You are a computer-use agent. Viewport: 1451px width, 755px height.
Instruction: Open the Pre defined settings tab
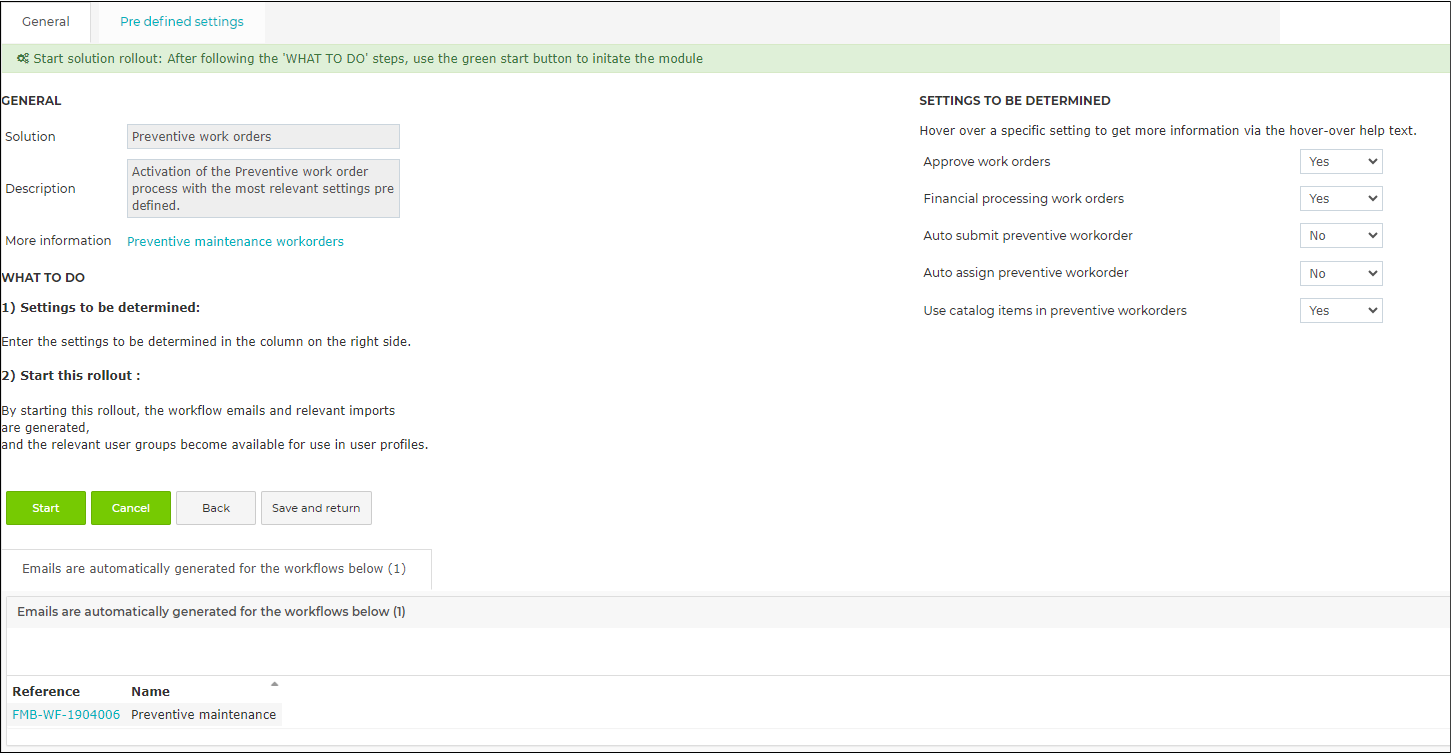coord(182,22)
